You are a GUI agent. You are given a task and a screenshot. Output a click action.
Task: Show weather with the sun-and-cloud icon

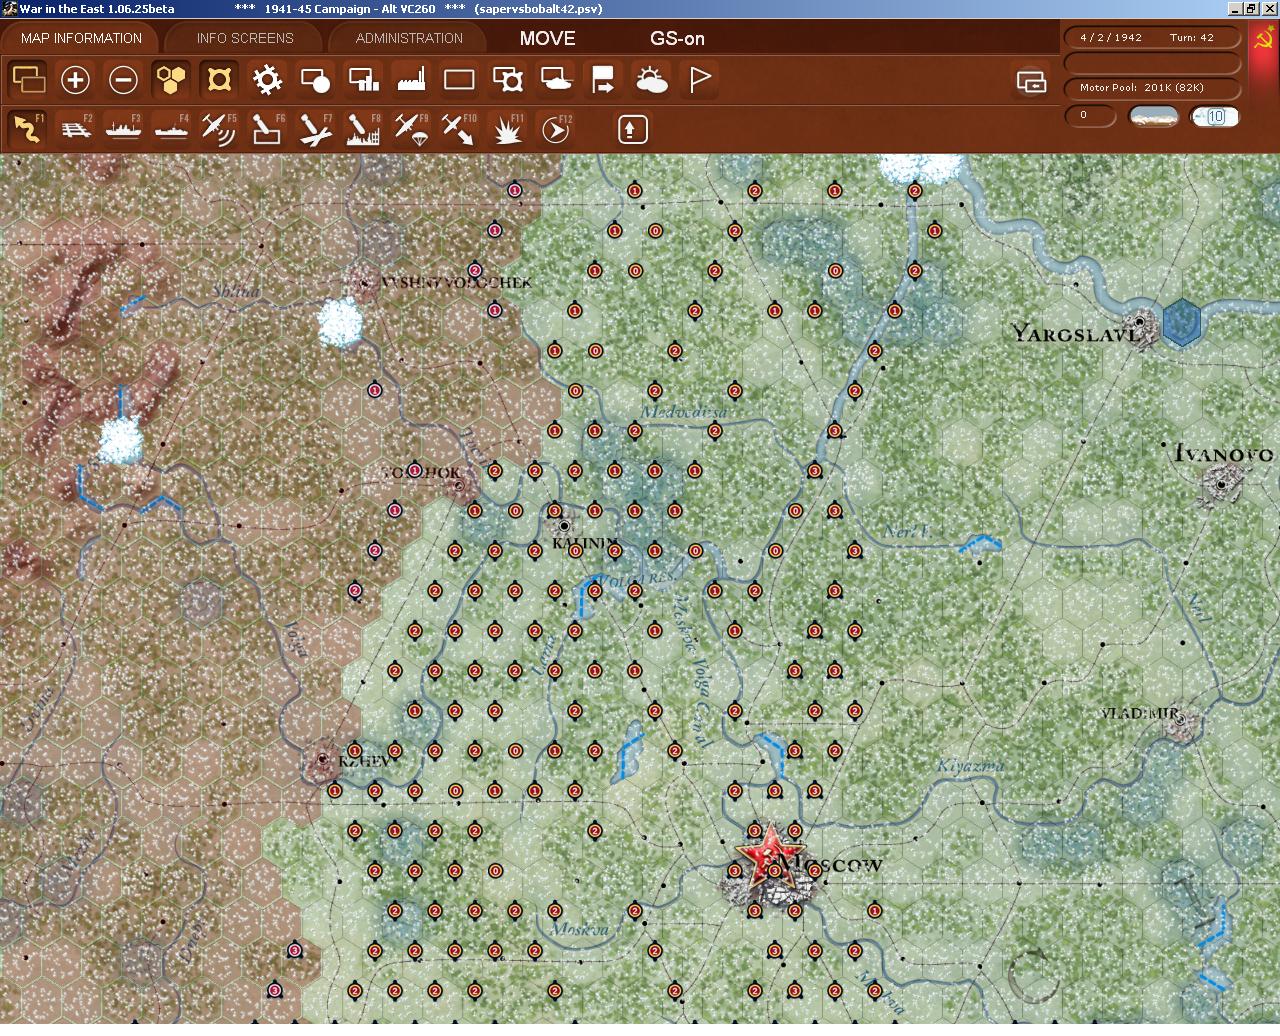click(x=651, y=79)
